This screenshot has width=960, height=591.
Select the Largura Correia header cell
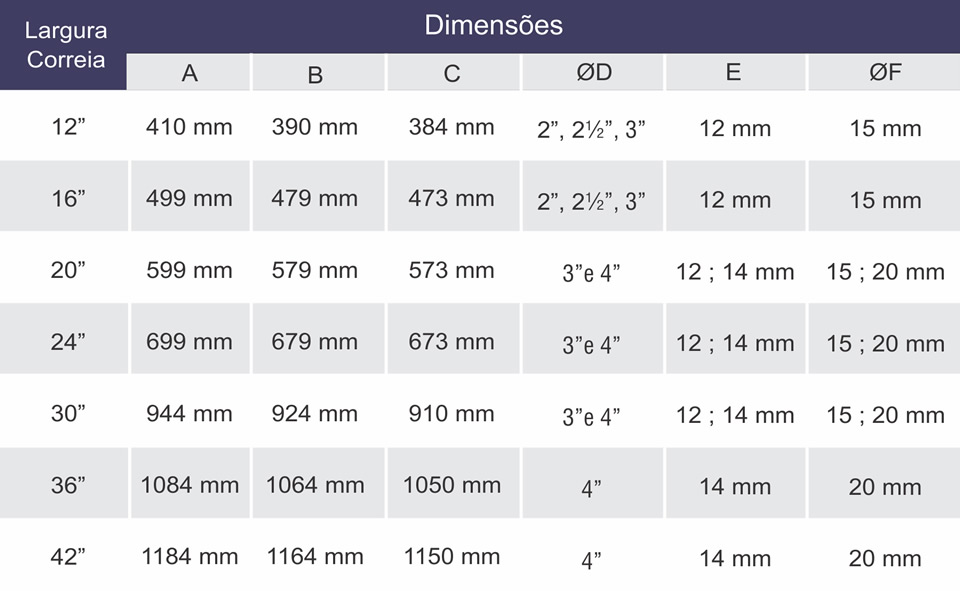[63, 45]
